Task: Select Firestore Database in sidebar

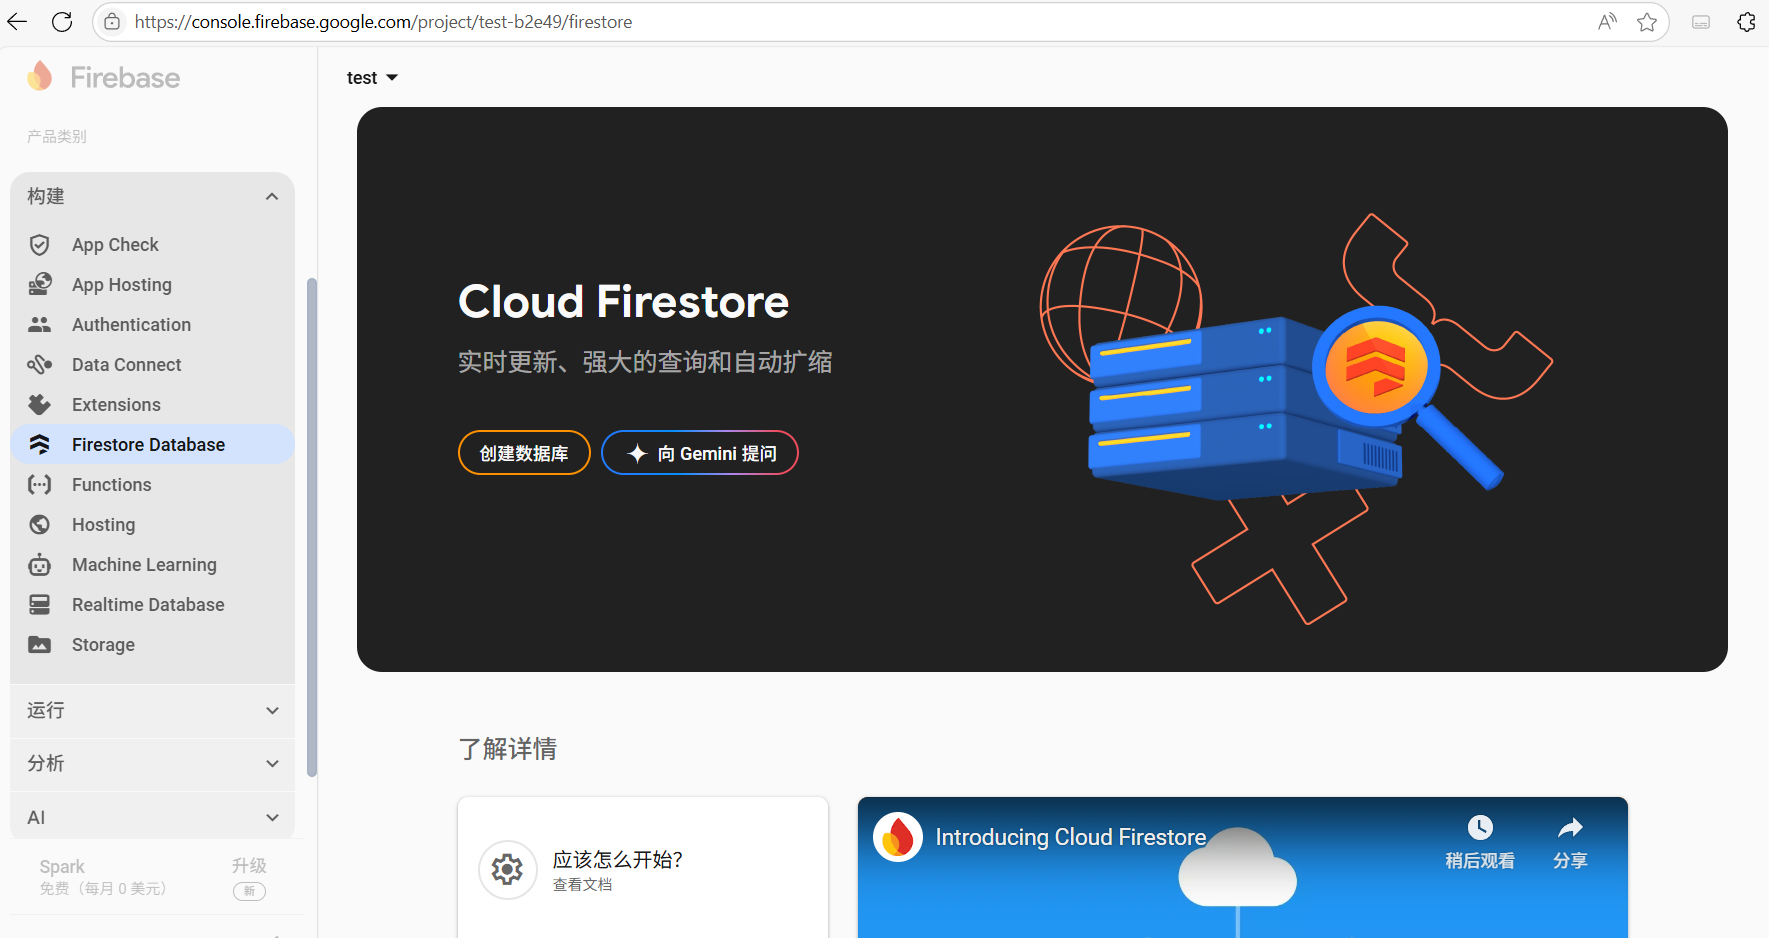Action: coord(148,445)
